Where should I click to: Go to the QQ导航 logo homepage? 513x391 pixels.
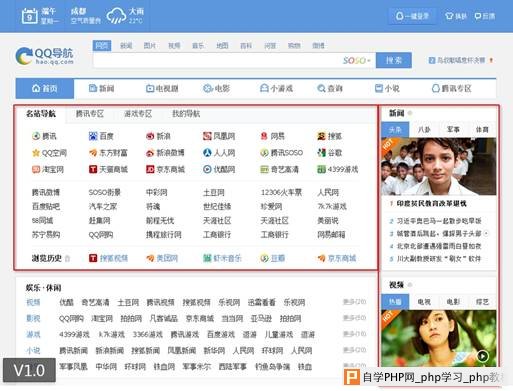tap(44, 56)
